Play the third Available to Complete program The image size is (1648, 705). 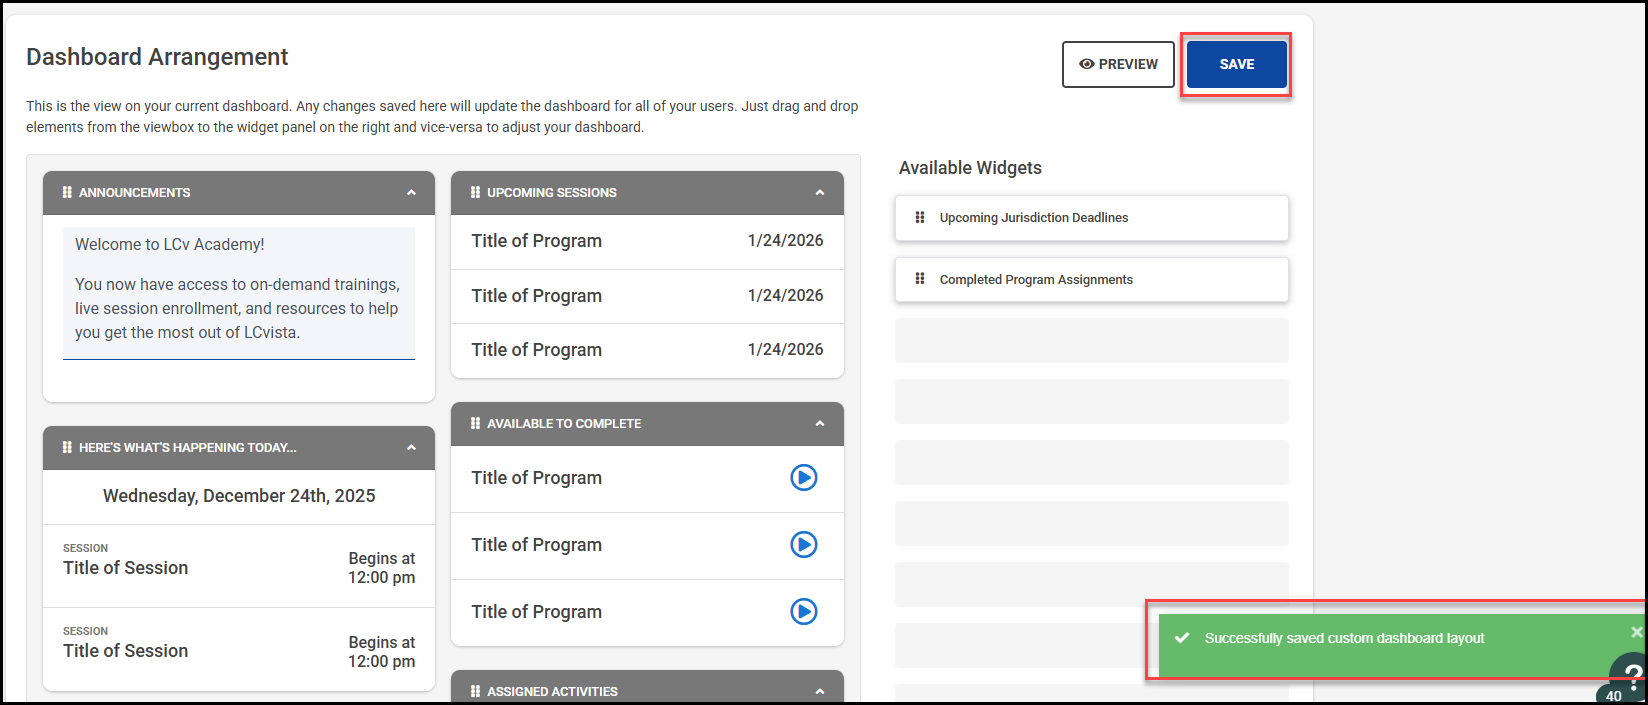(x=803, y=611)
